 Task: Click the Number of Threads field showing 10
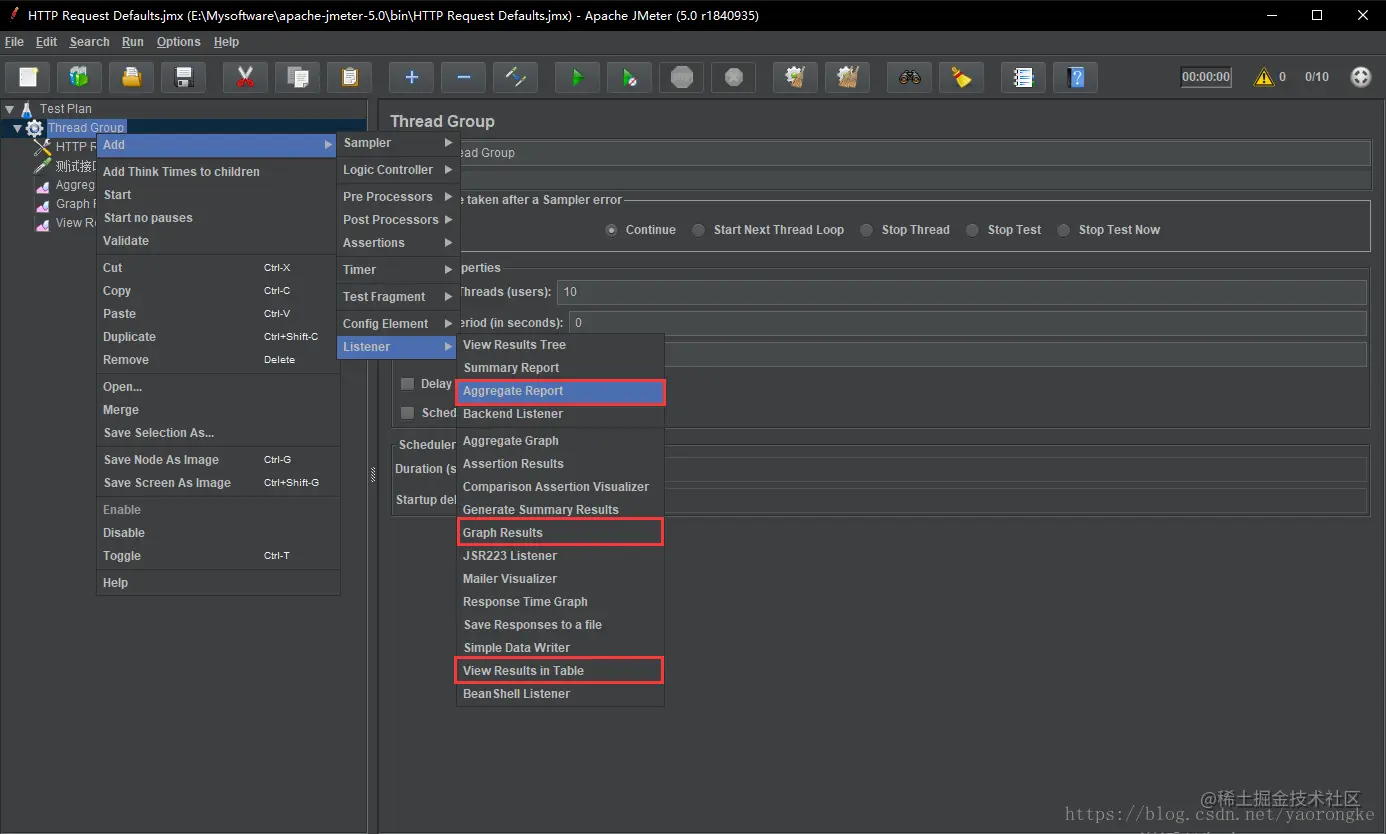pyautogui.click(x=962, y=292)
